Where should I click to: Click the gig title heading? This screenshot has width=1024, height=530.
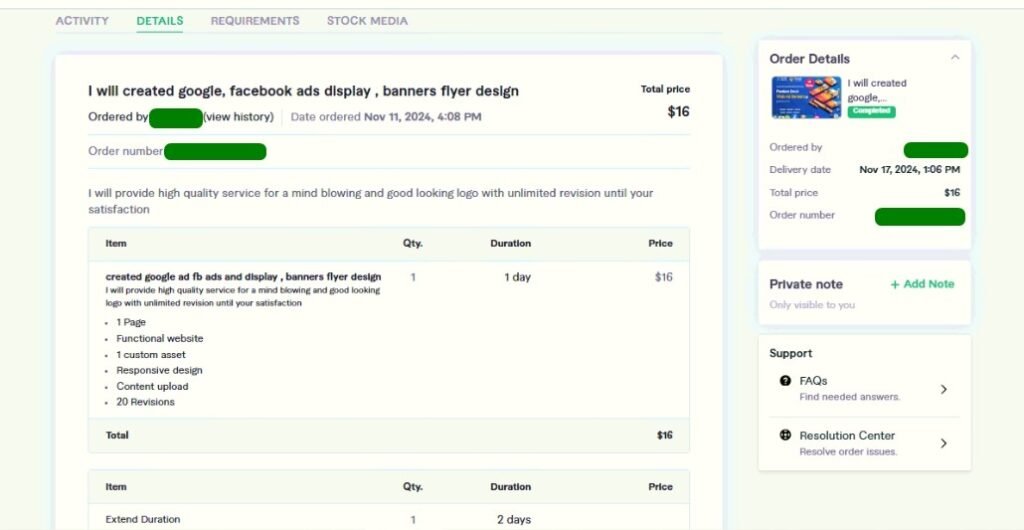[x=303, y=91]
